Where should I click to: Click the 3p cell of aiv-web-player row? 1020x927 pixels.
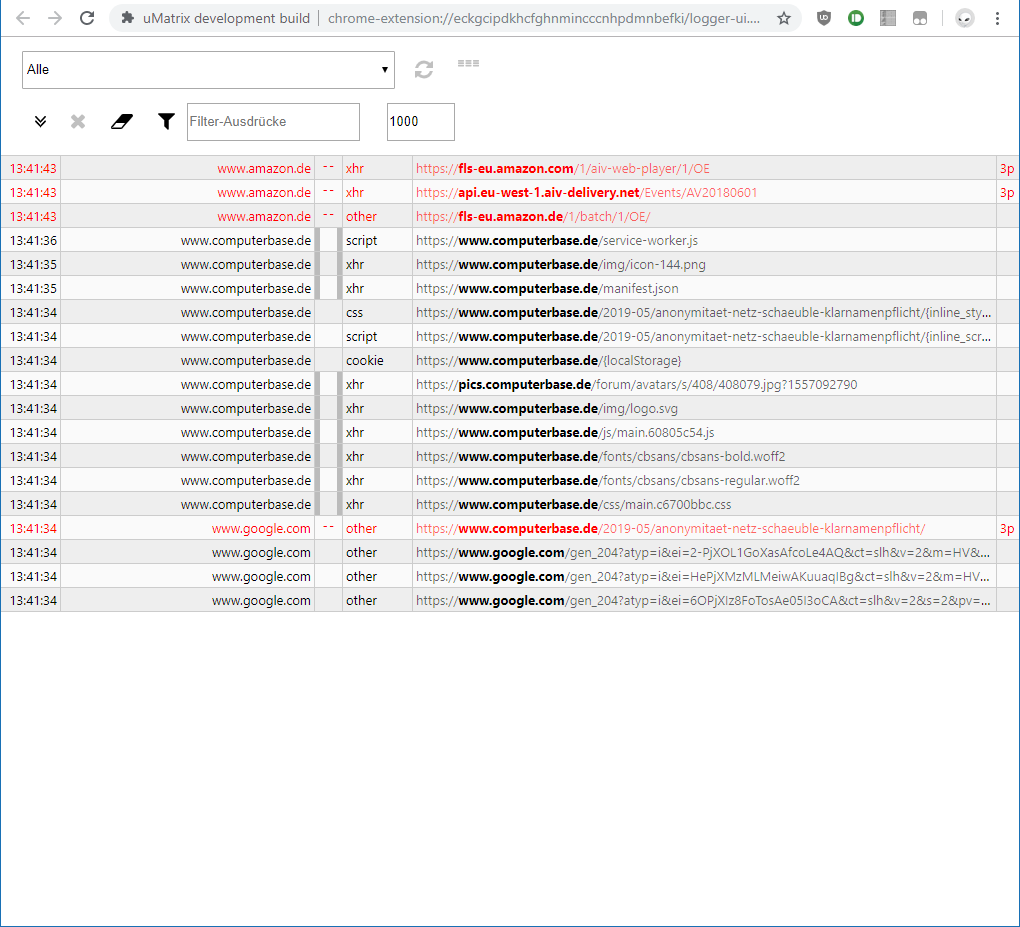pyautogui.click(x=1007, y=168)
